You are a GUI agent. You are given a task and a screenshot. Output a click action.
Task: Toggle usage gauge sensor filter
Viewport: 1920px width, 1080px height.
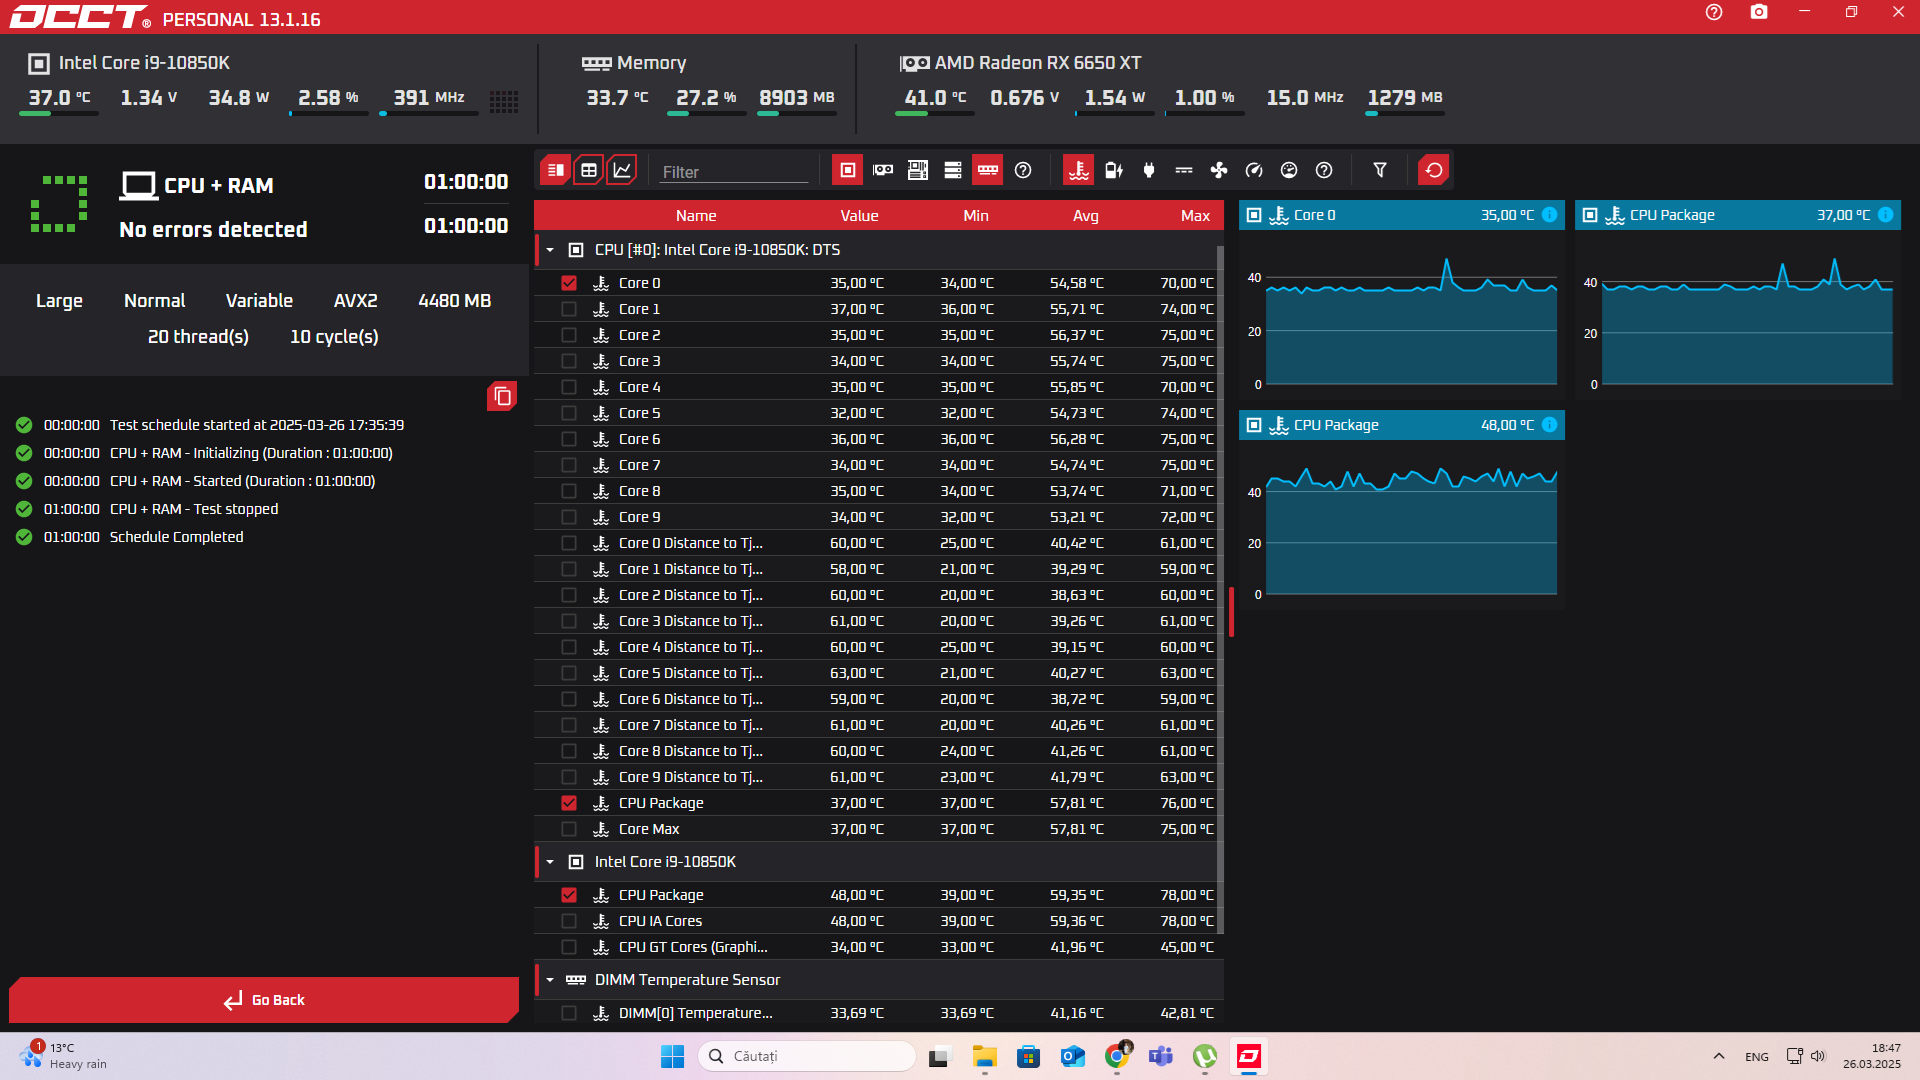click(1289, 170)
